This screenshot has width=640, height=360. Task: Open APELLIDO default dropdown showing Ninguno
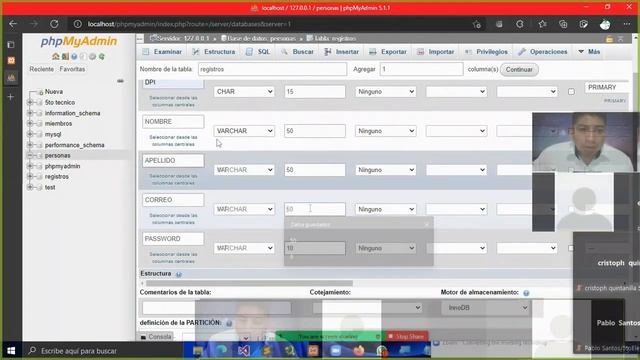(x=385, y=170)
